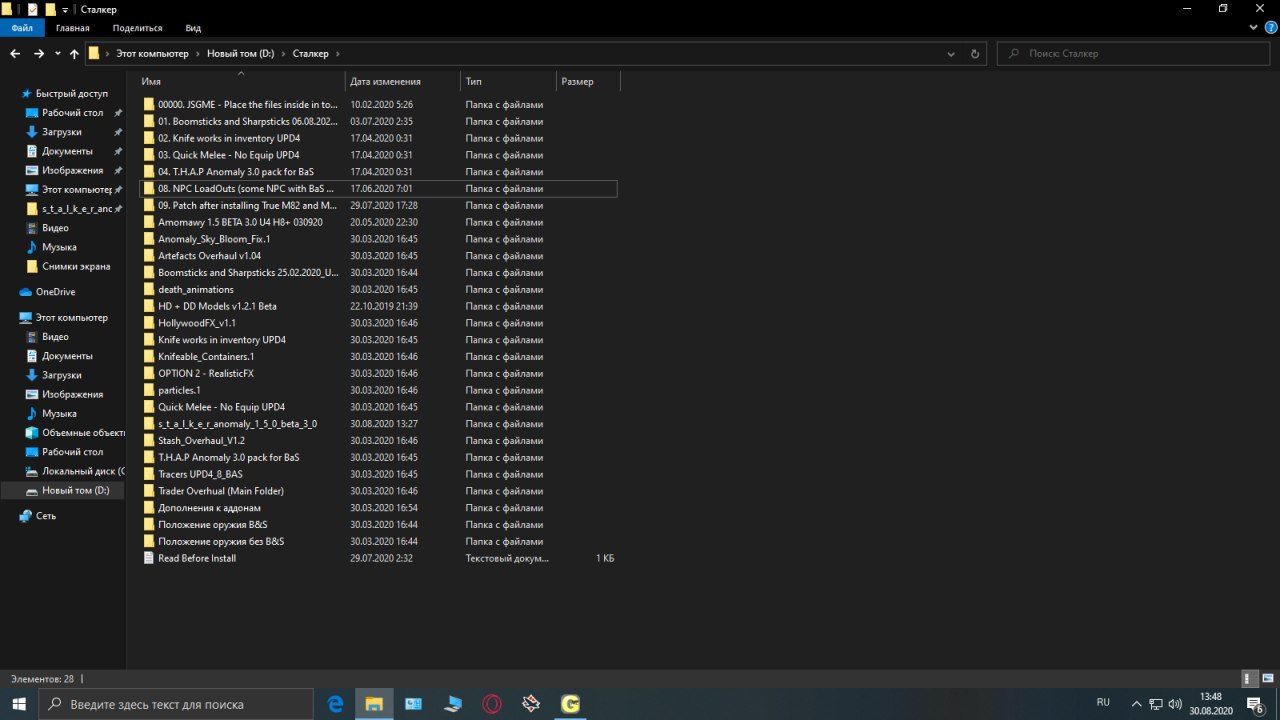Select folder Anomaly_Sky_Bloom_Fix.1
Screen dimensions: 1280x720
point(214,239)
